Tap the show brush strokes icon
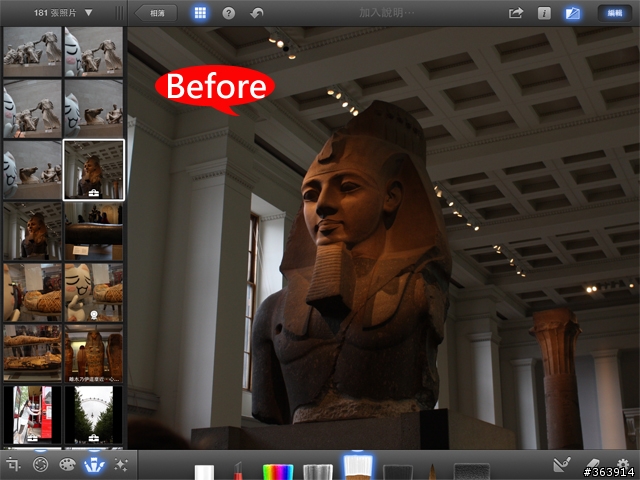Viewport: 640px width, 480px height. click(x=562, y=465)
